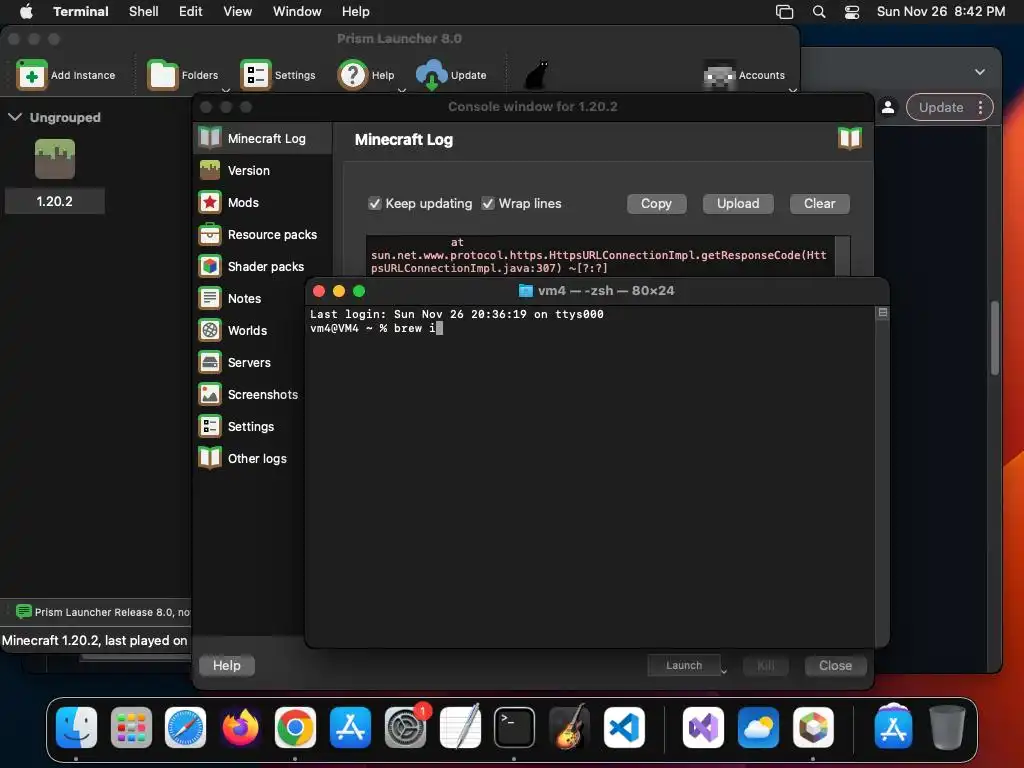Open Prism Launcher Settings toolbar icon
The width and height of the screenshot is (1024, 768).
point(255,75)
